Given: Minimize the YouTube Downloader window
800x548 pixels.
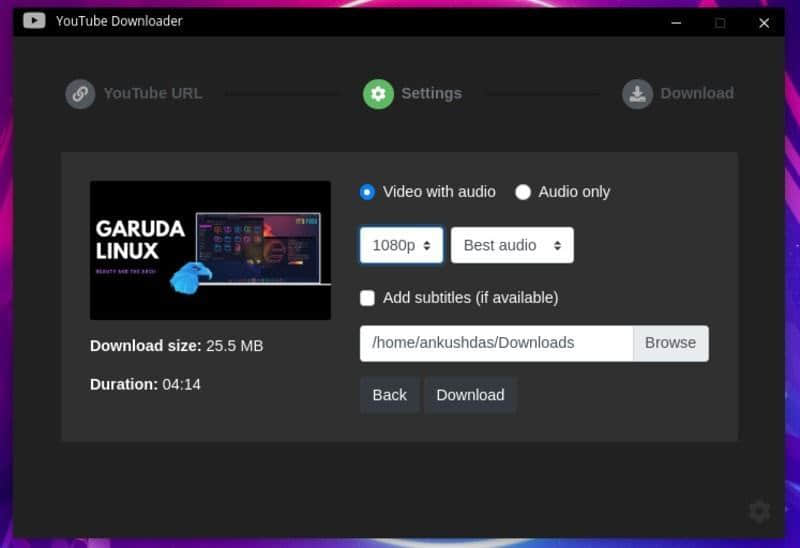Looking at the screenshot, I should 676,22.
